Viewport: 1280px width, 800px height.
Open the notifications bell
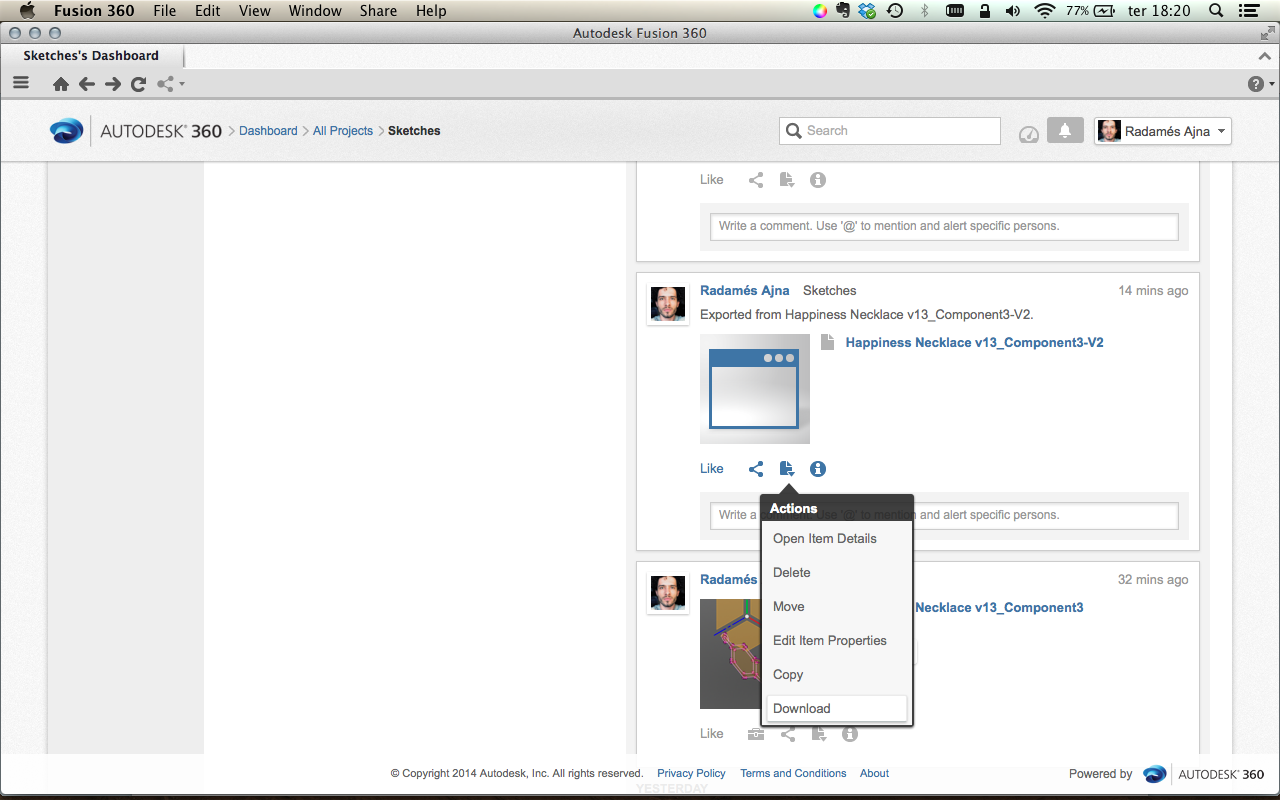tap(1065, 130)
